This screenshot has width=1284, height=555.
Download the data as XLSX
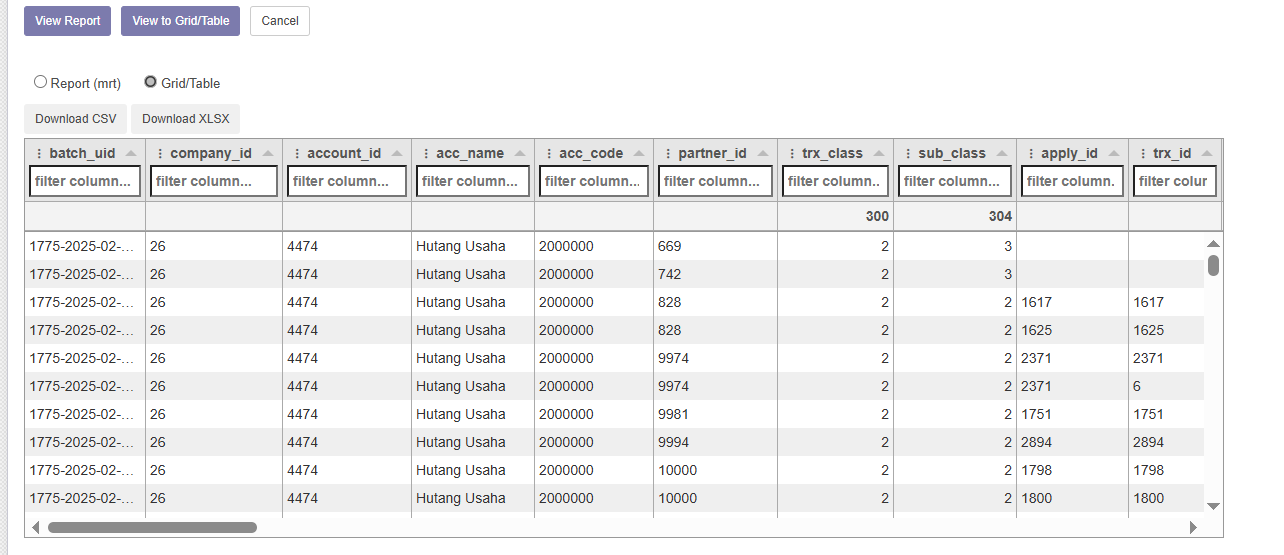(x=185, y=119)
